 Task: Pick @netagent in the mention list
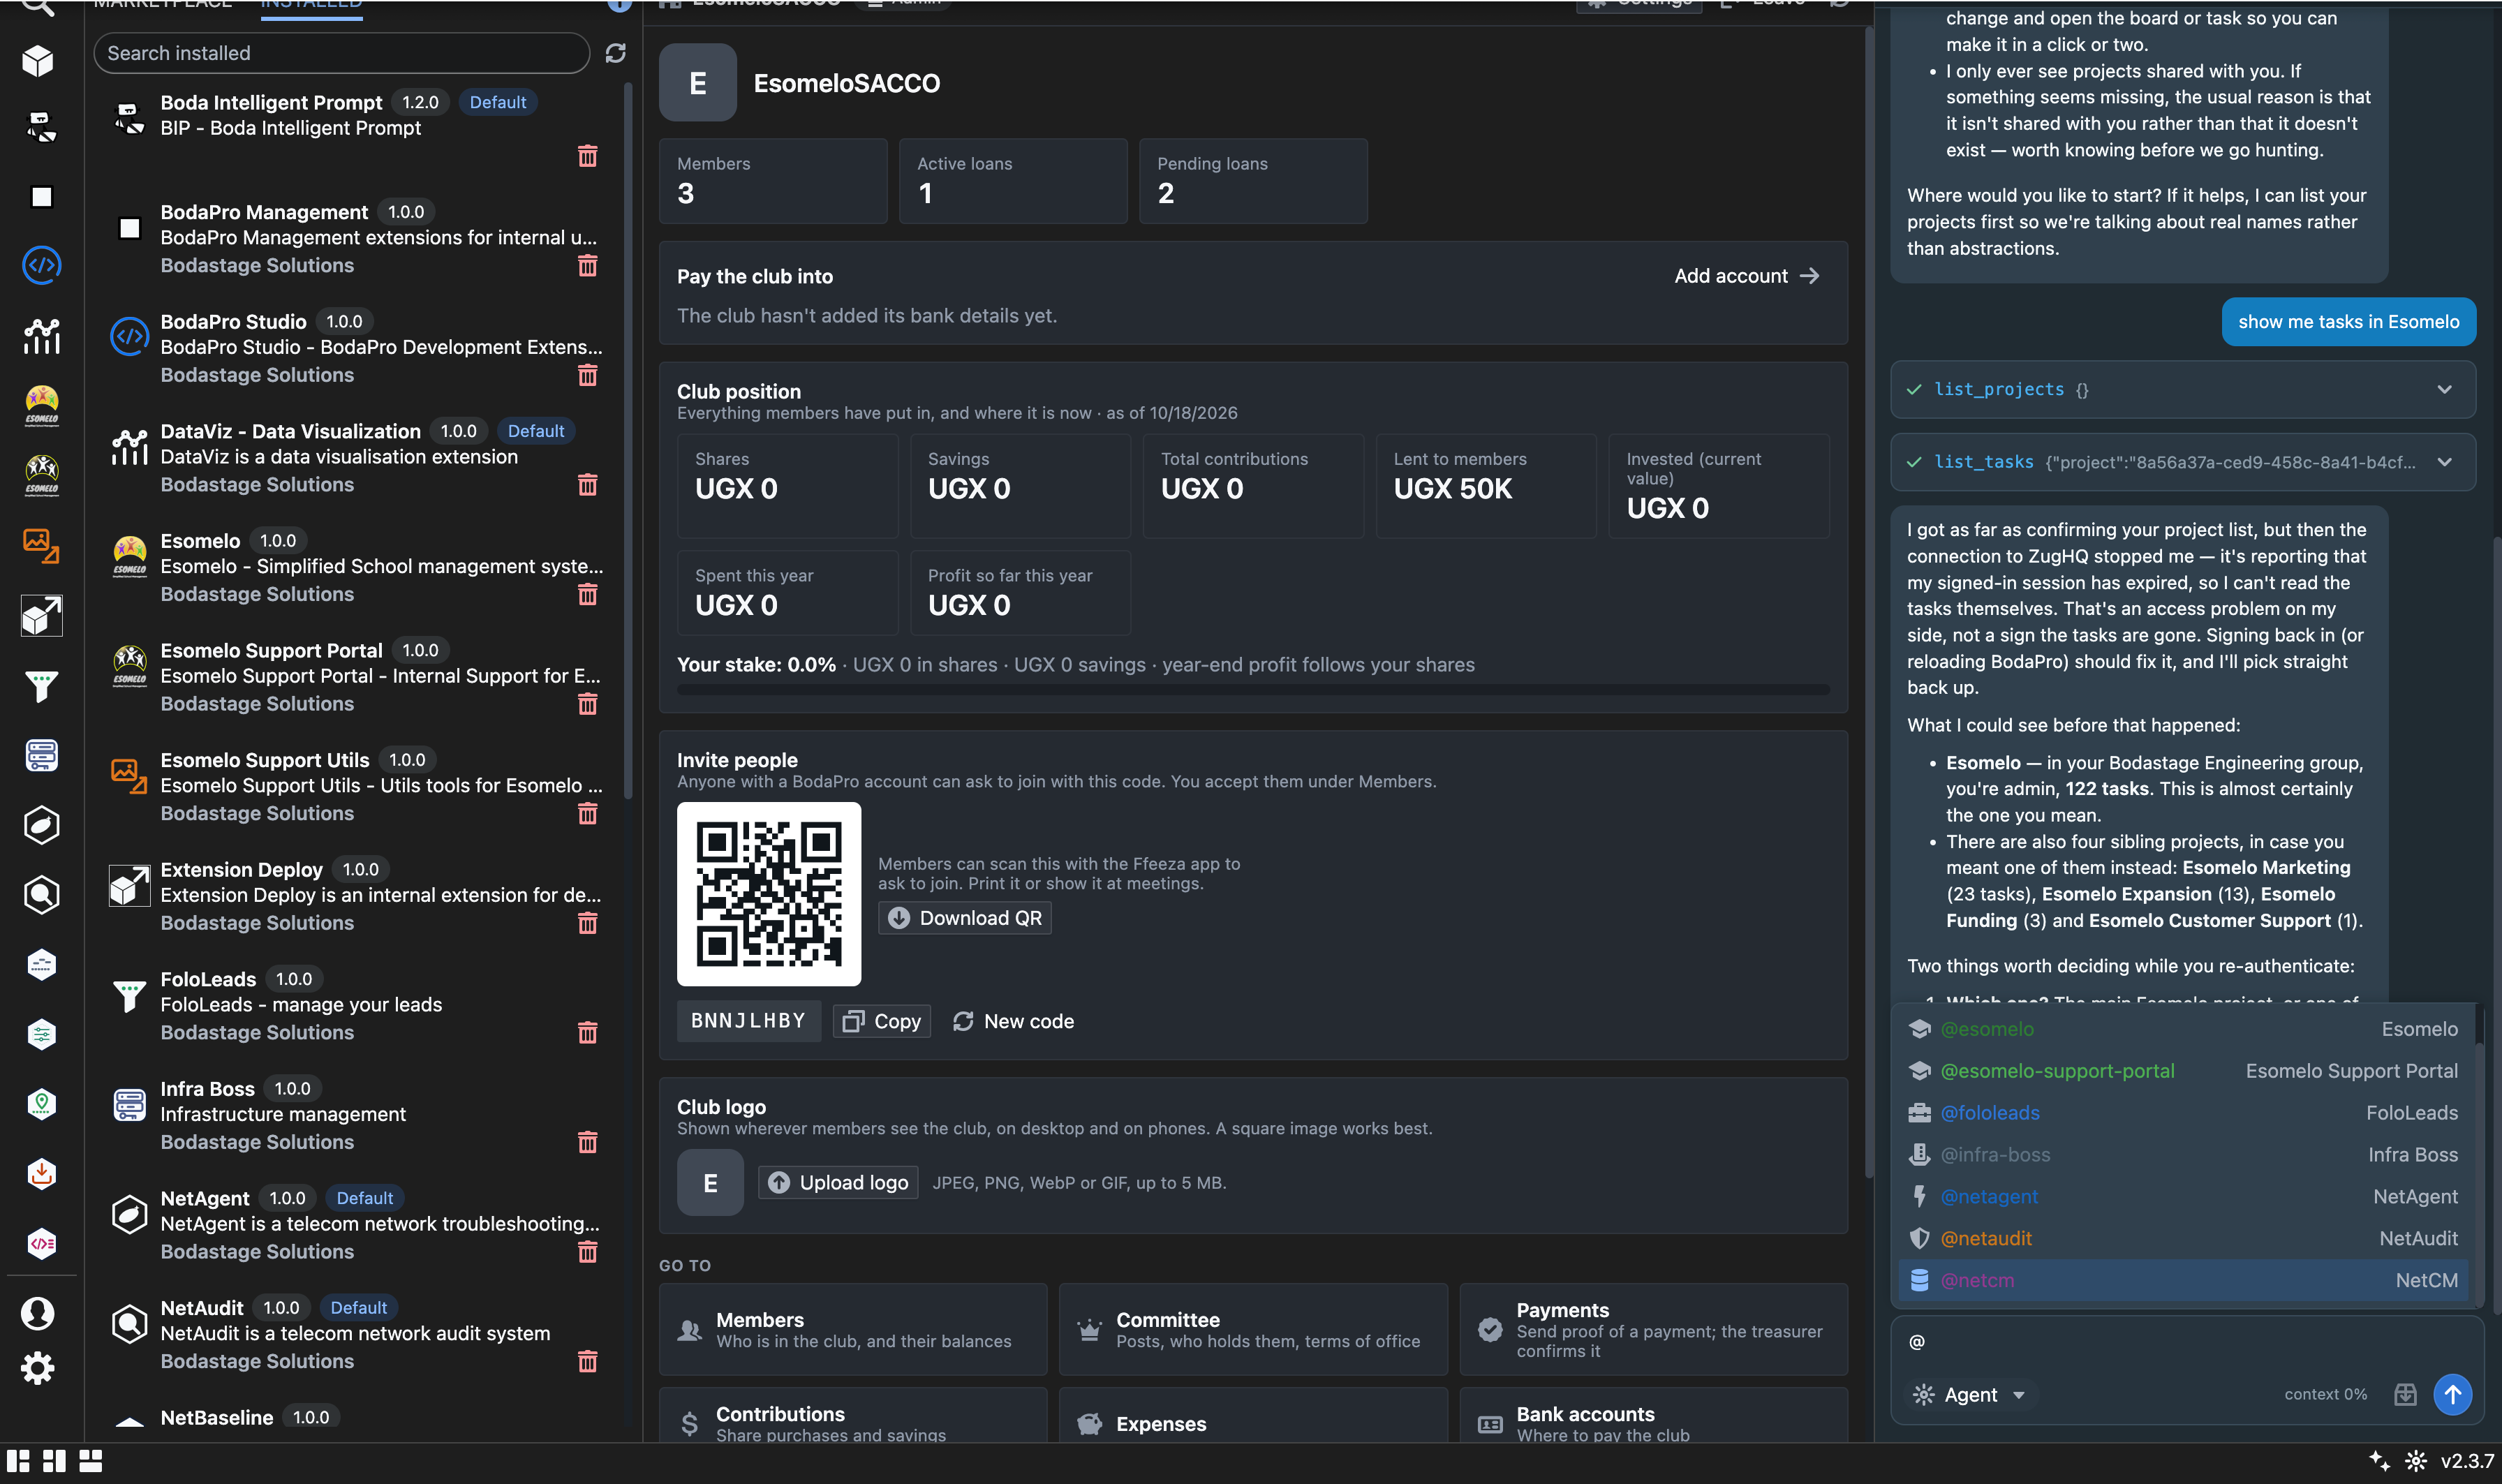2183,1196
